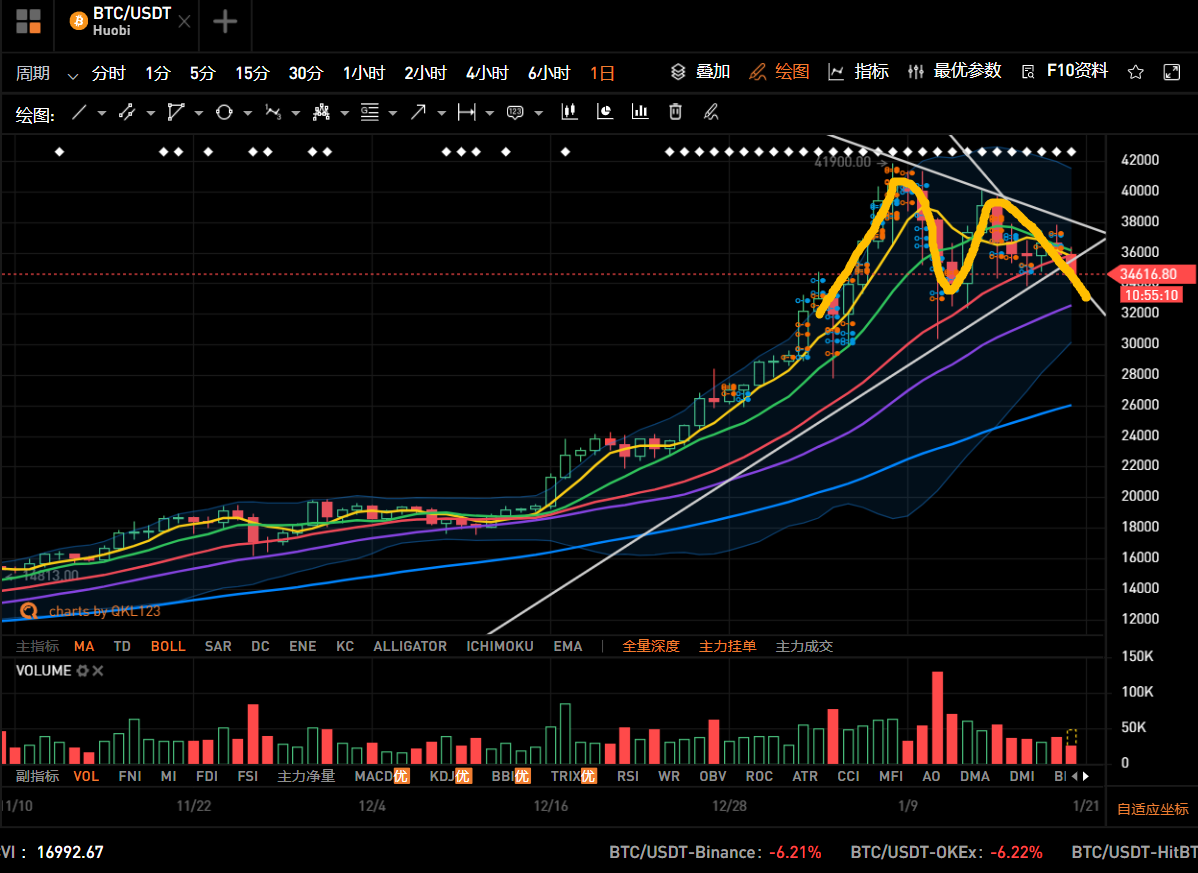1198x873 pixels.
Task: Click the favorite star icon
Action: click(1136, 72)
